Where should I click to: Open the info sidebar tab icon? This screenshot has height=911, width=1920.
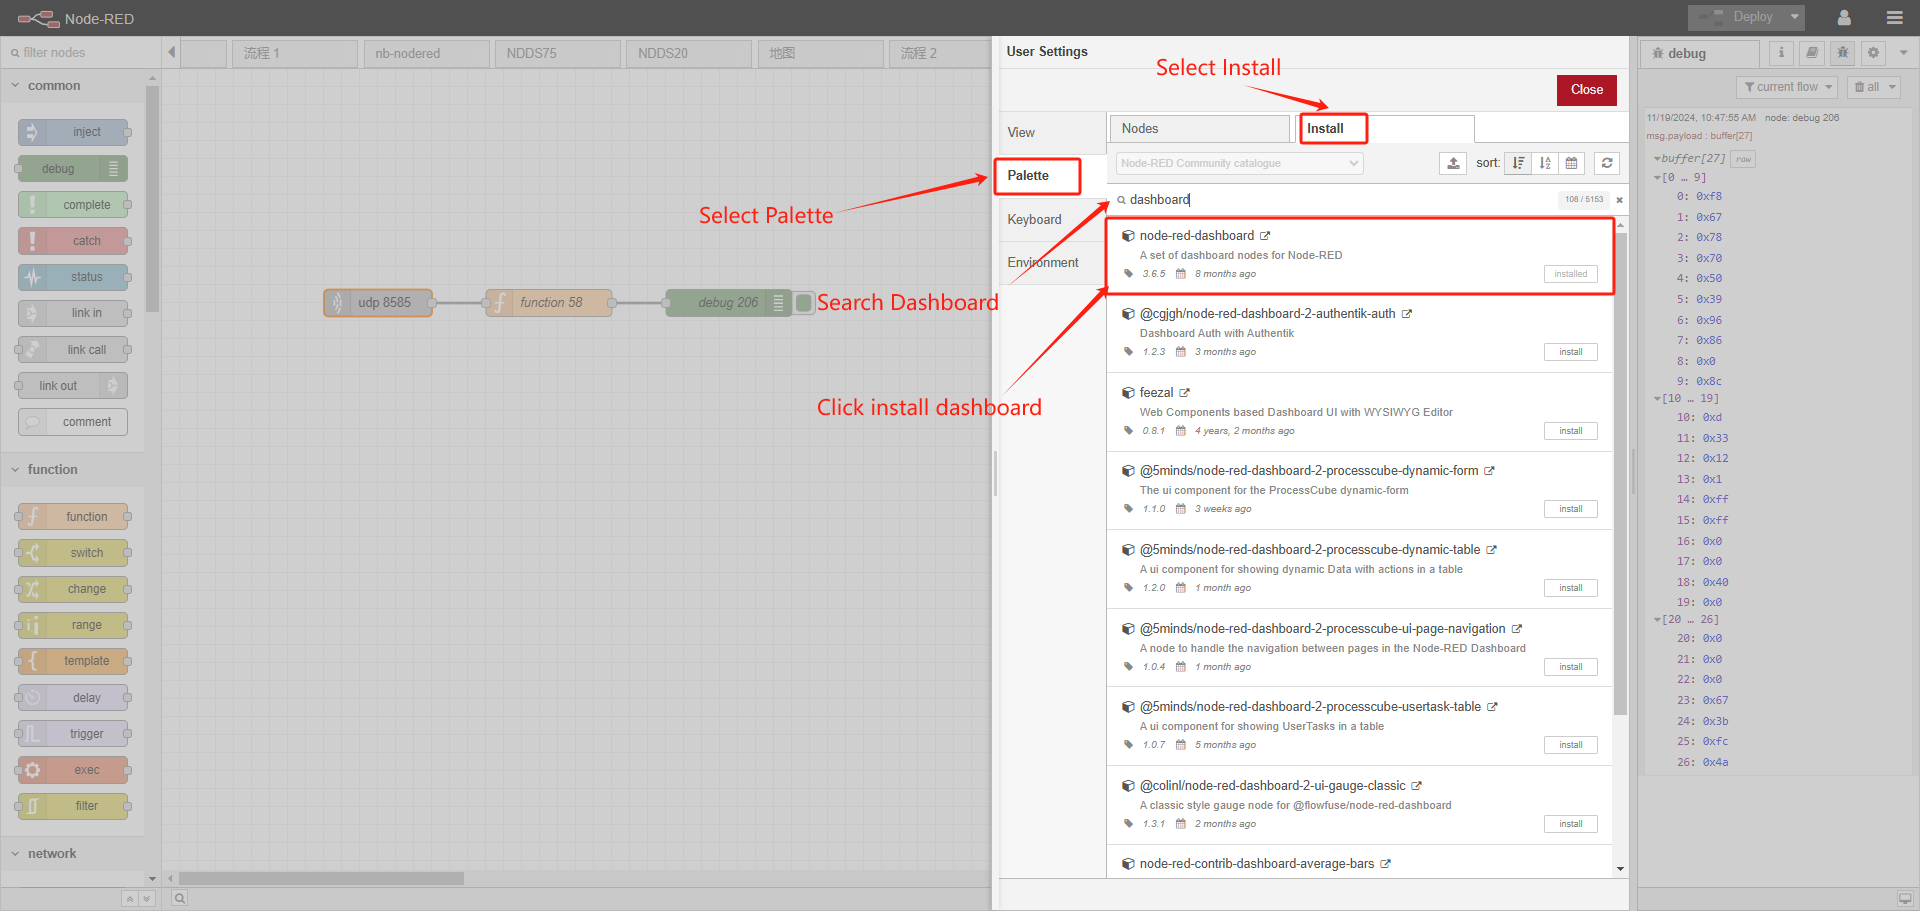1781,53
